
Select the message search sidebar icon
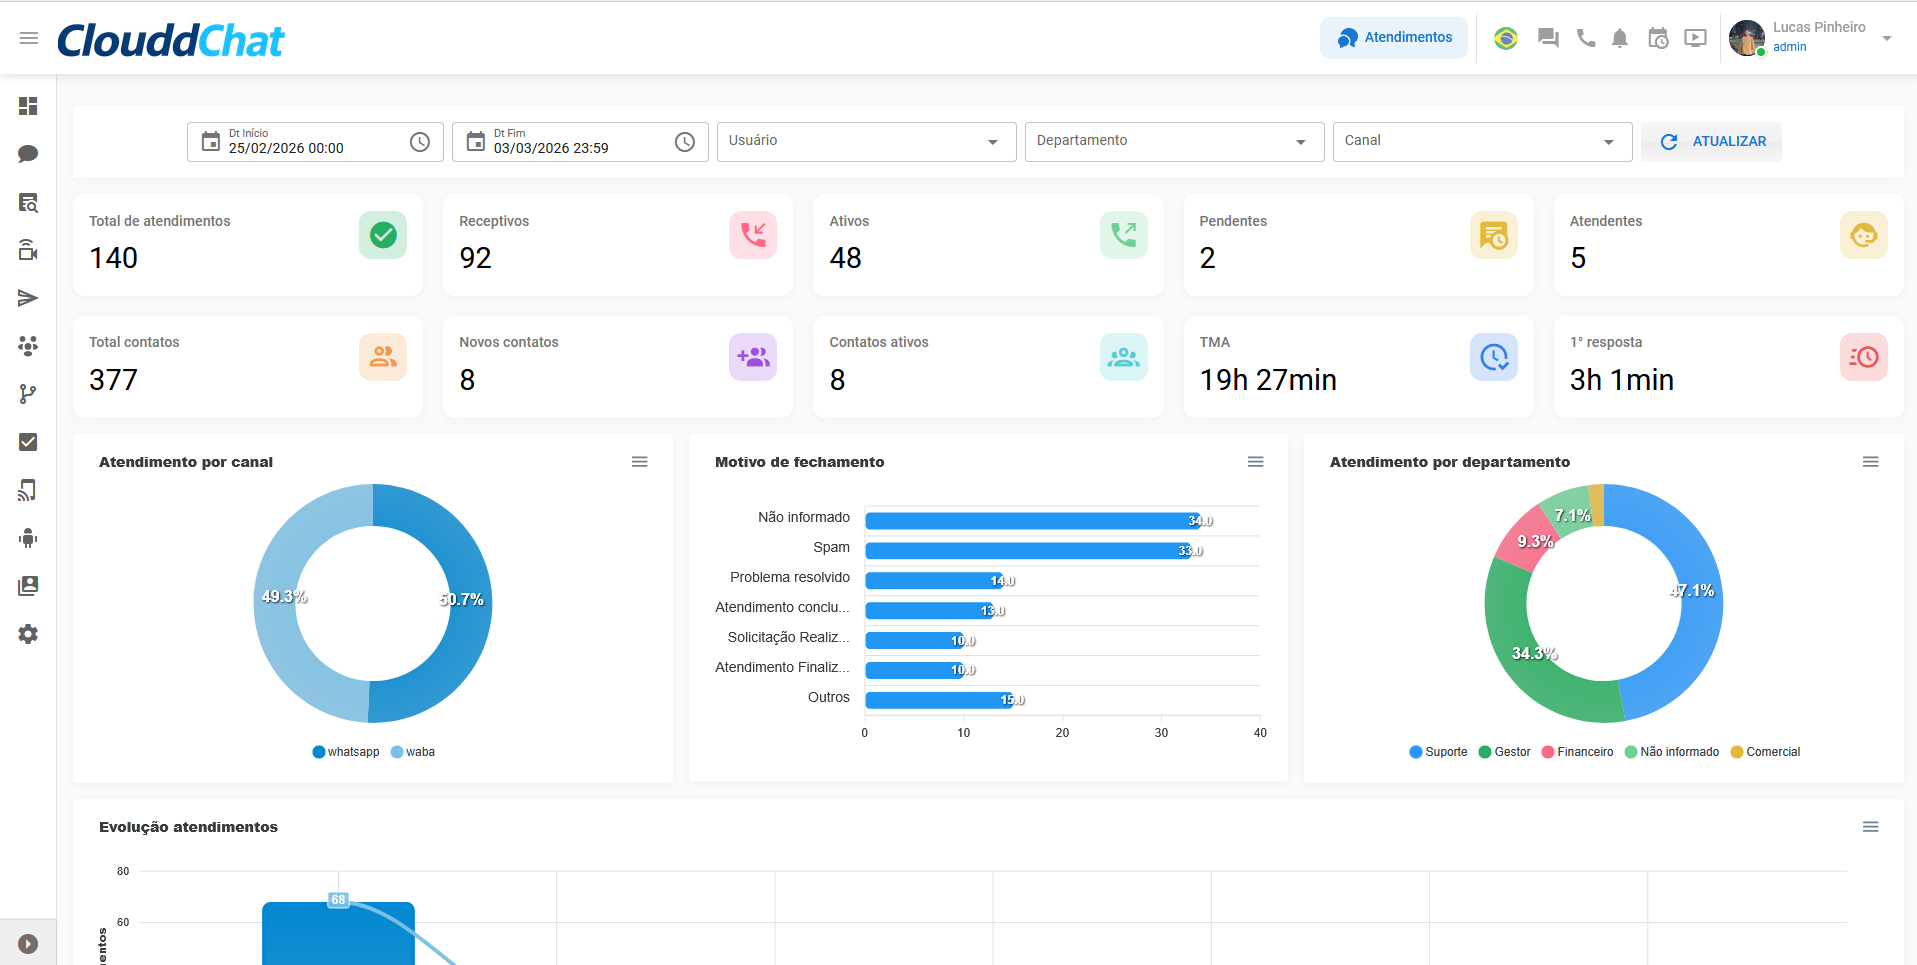tap(28, 203)
